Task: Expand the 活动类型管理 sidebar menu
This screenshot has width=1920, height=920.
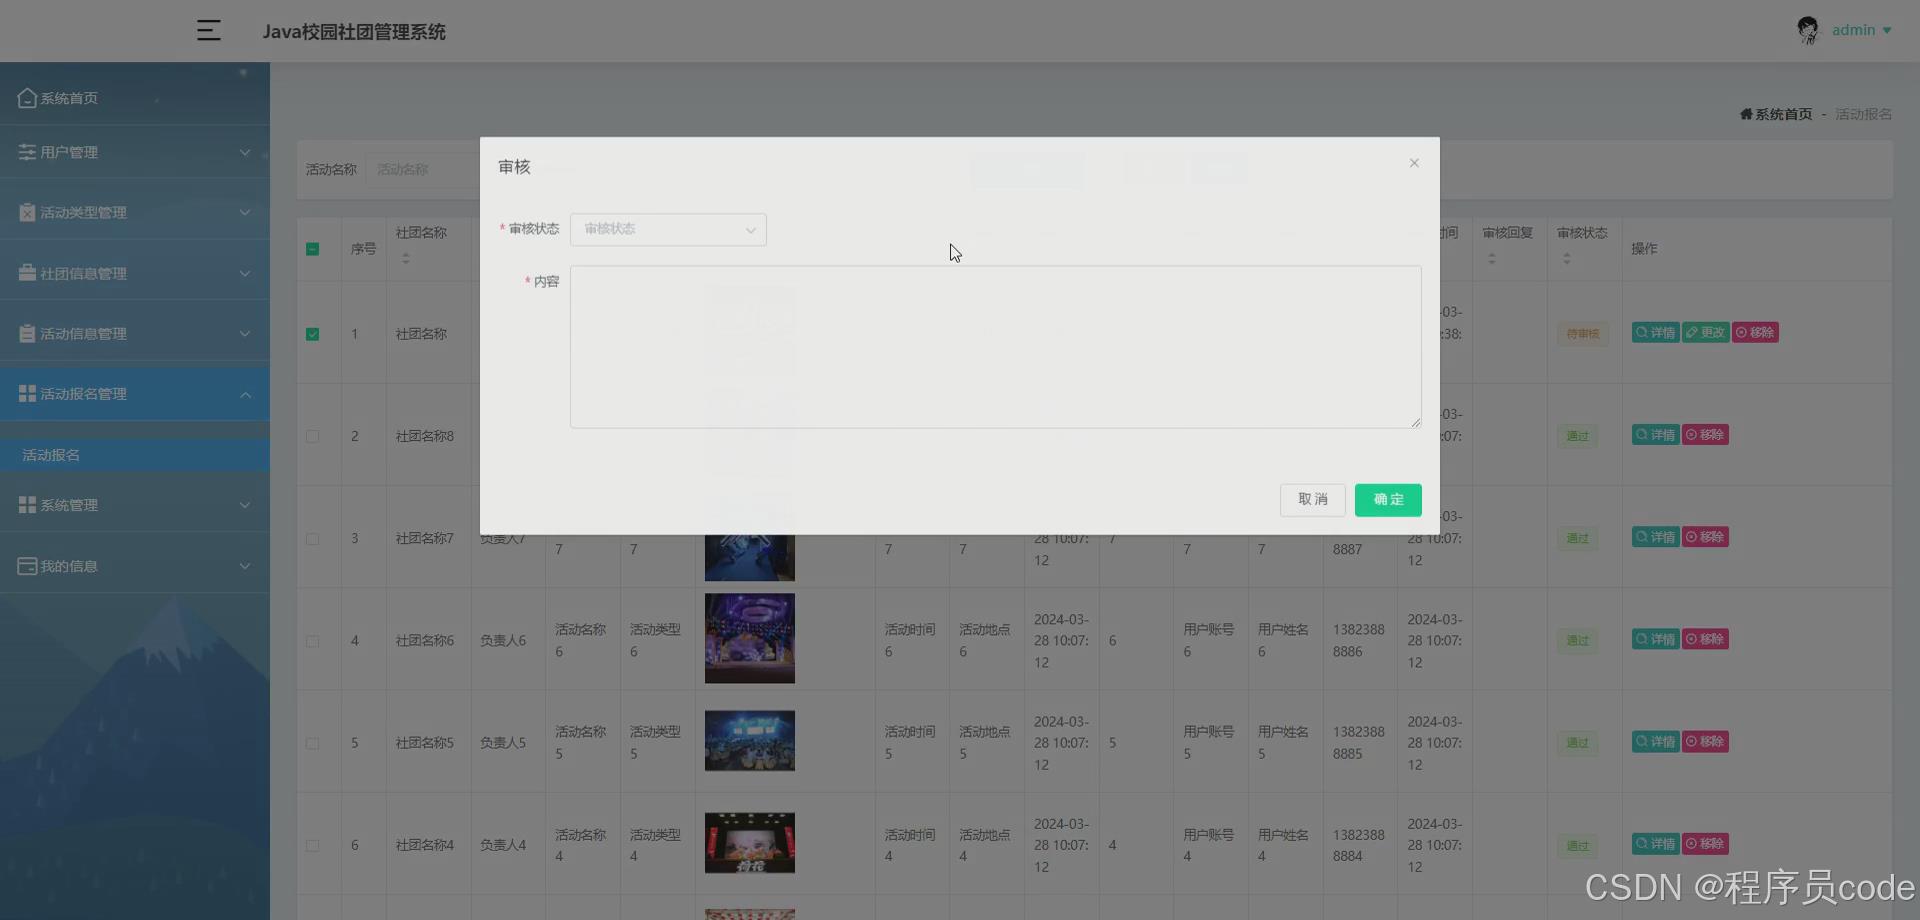Action: (135, 212)
